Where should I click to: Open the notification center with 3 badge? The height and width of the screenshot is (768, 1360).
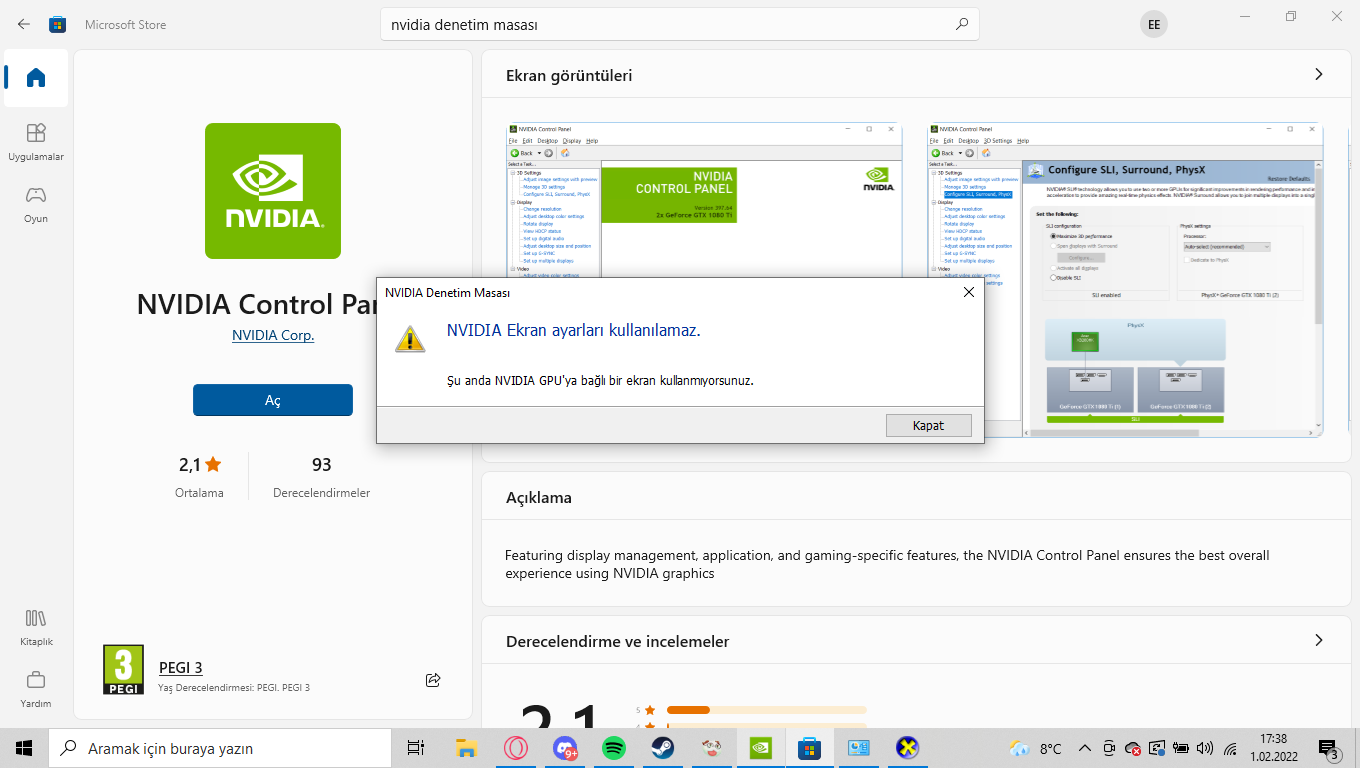click(1329, 748)
